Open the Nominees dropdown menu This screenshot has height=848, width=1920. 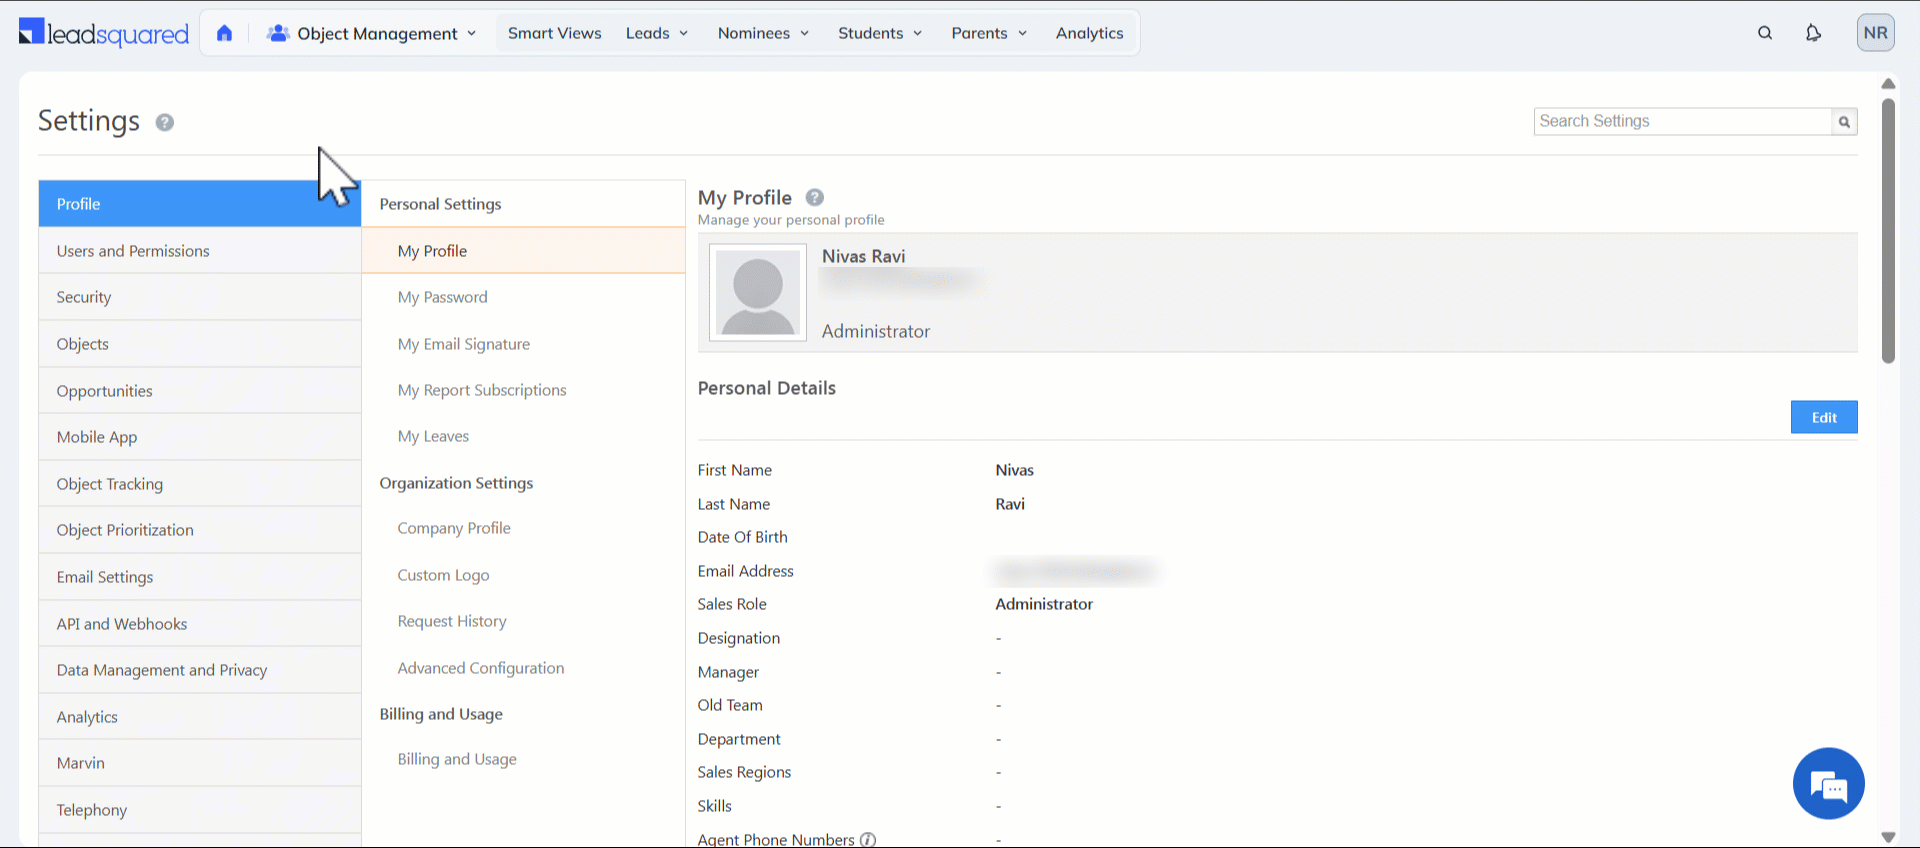(x=763, y=33)
